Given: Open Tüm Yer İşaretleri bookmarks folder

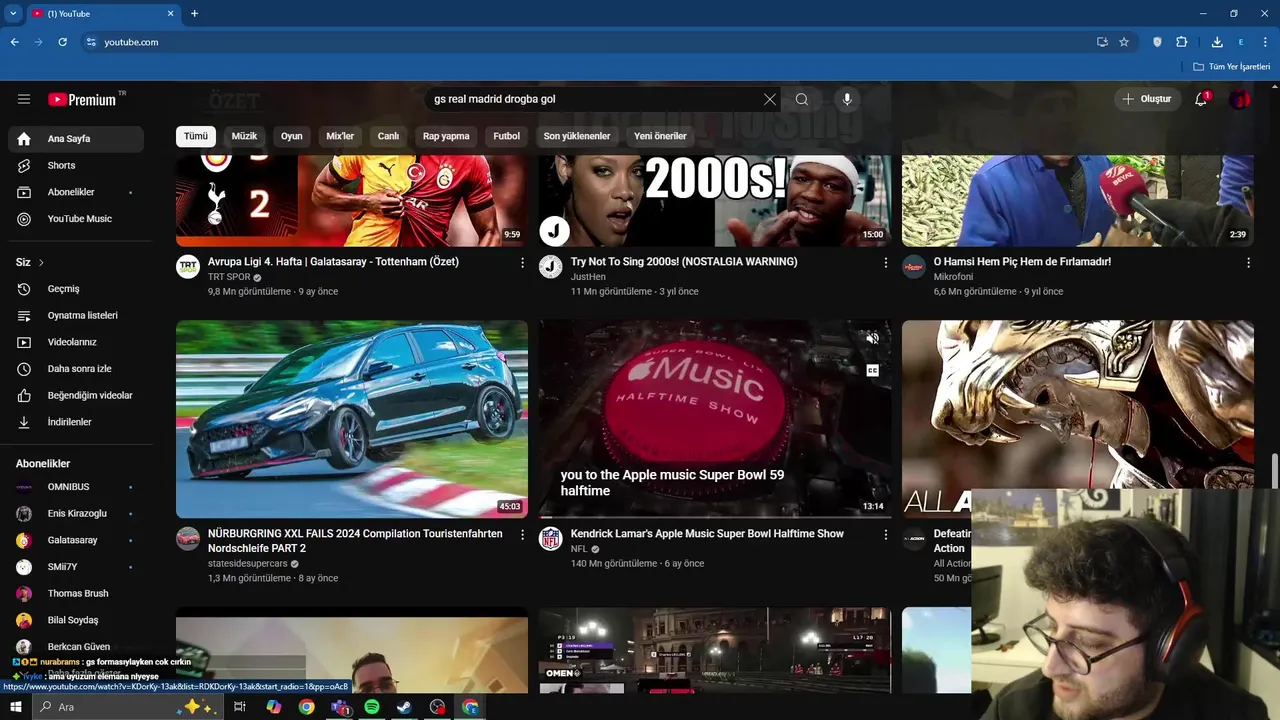Looking at the screenshot, I should 1232,67.
